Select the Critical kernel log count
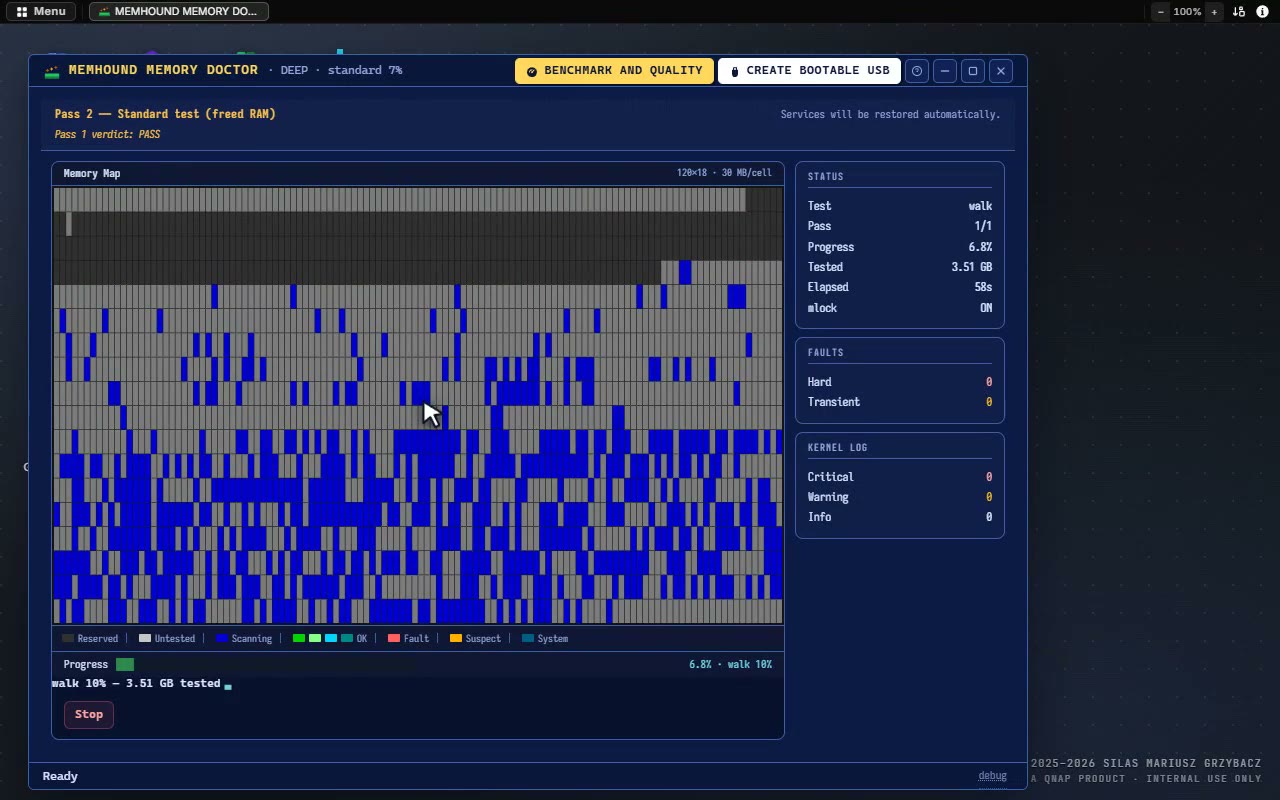Viewport: 1280px width, 800px height. tap(989, 477)
